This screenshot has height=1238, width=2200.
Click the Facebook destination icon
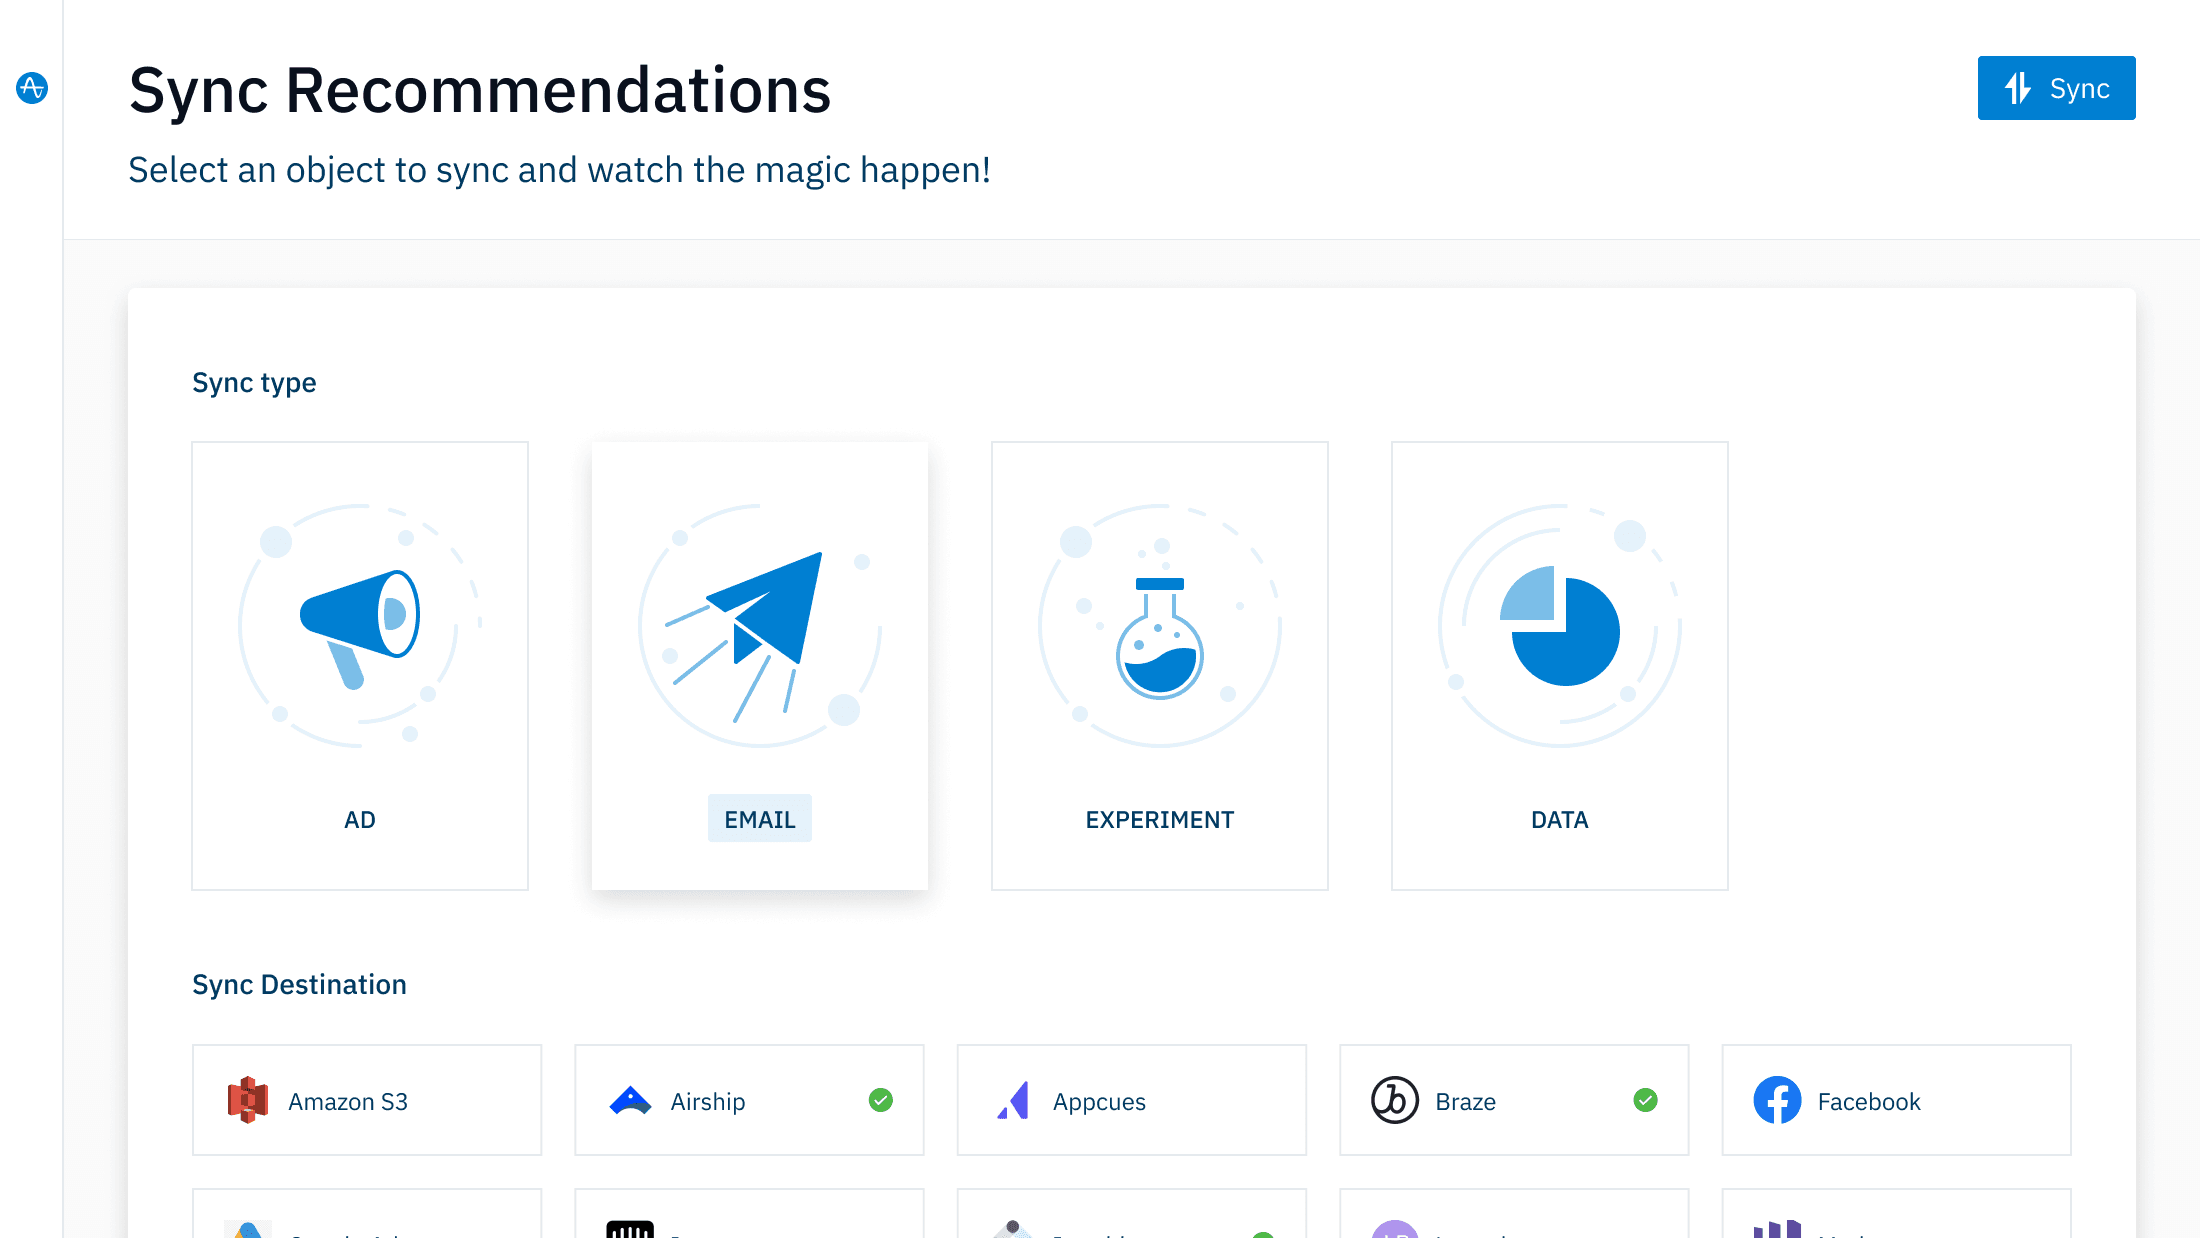[x=1778, y=1100]
